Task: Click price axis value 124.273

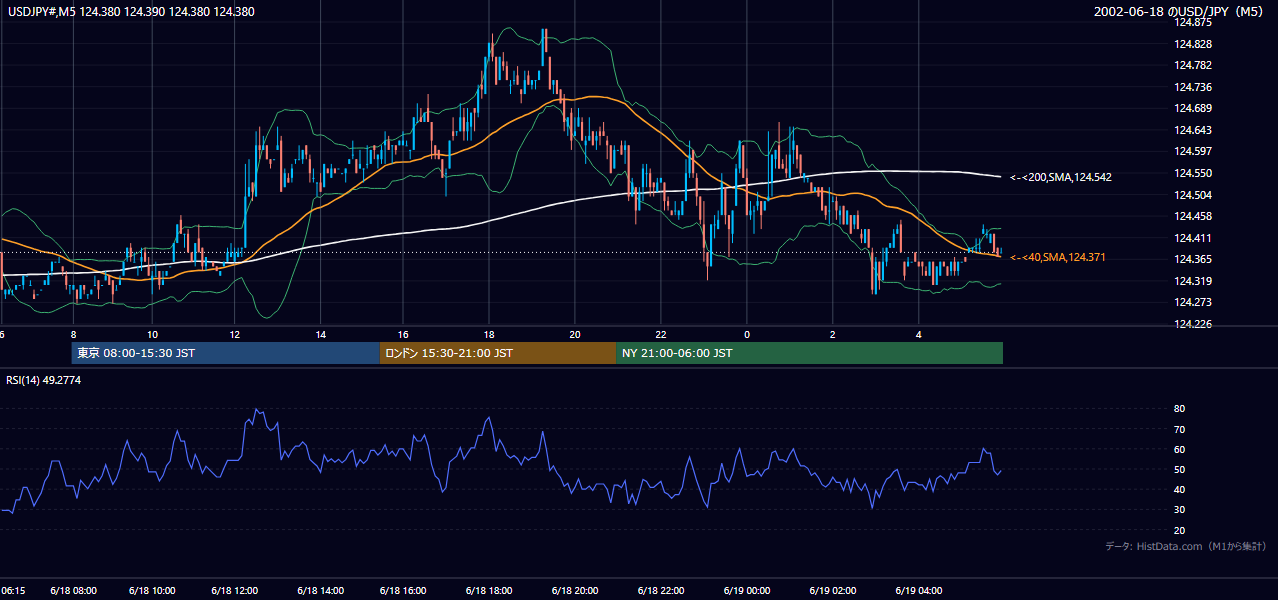Action: click(x=1192, y=302)
